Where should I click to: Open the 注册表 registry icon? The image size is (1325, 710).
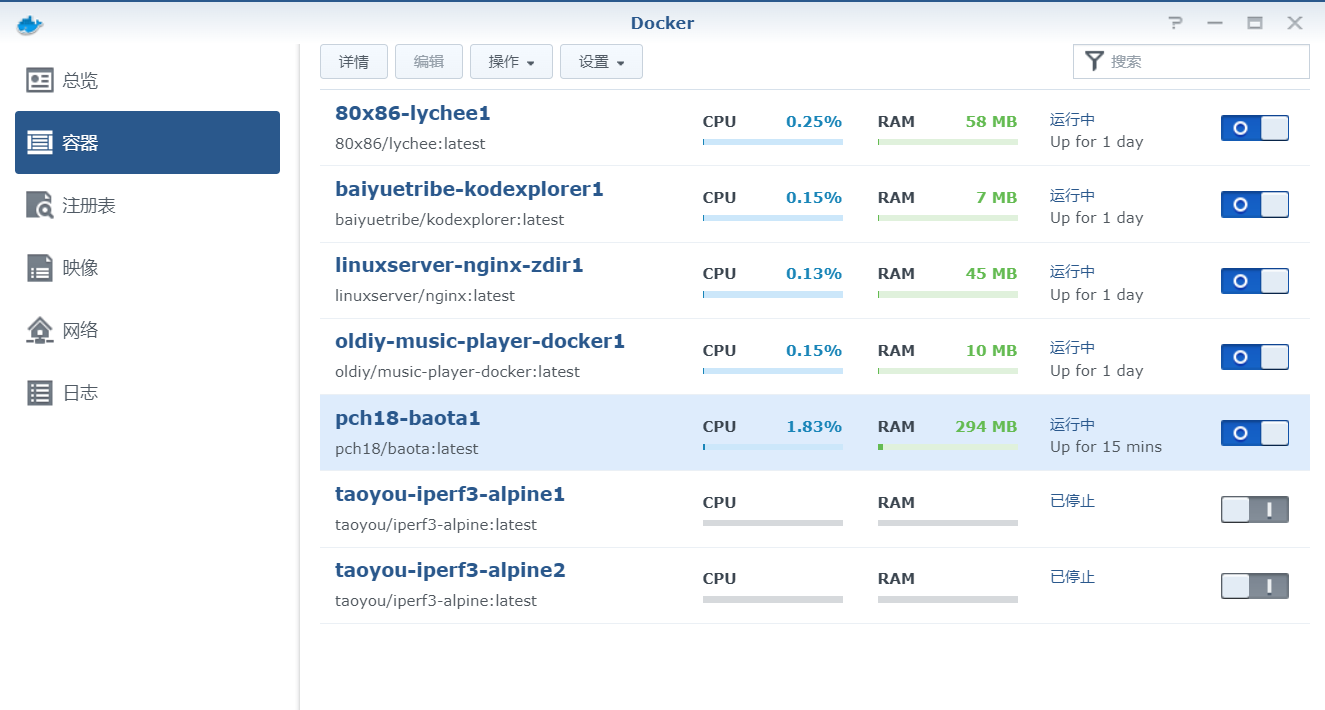[x=40, y=206]
